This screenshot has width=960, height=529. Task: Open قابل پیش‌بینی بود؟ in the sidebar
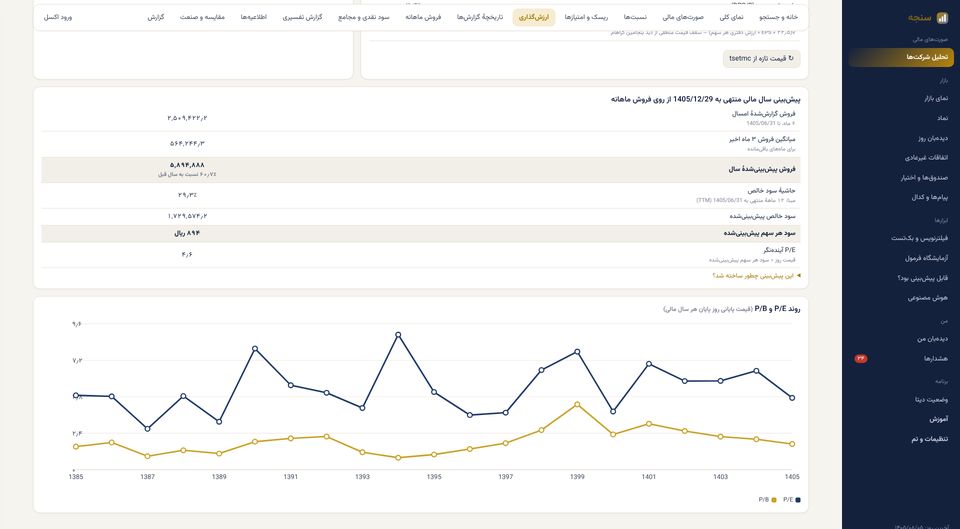(x=901, y=278)
